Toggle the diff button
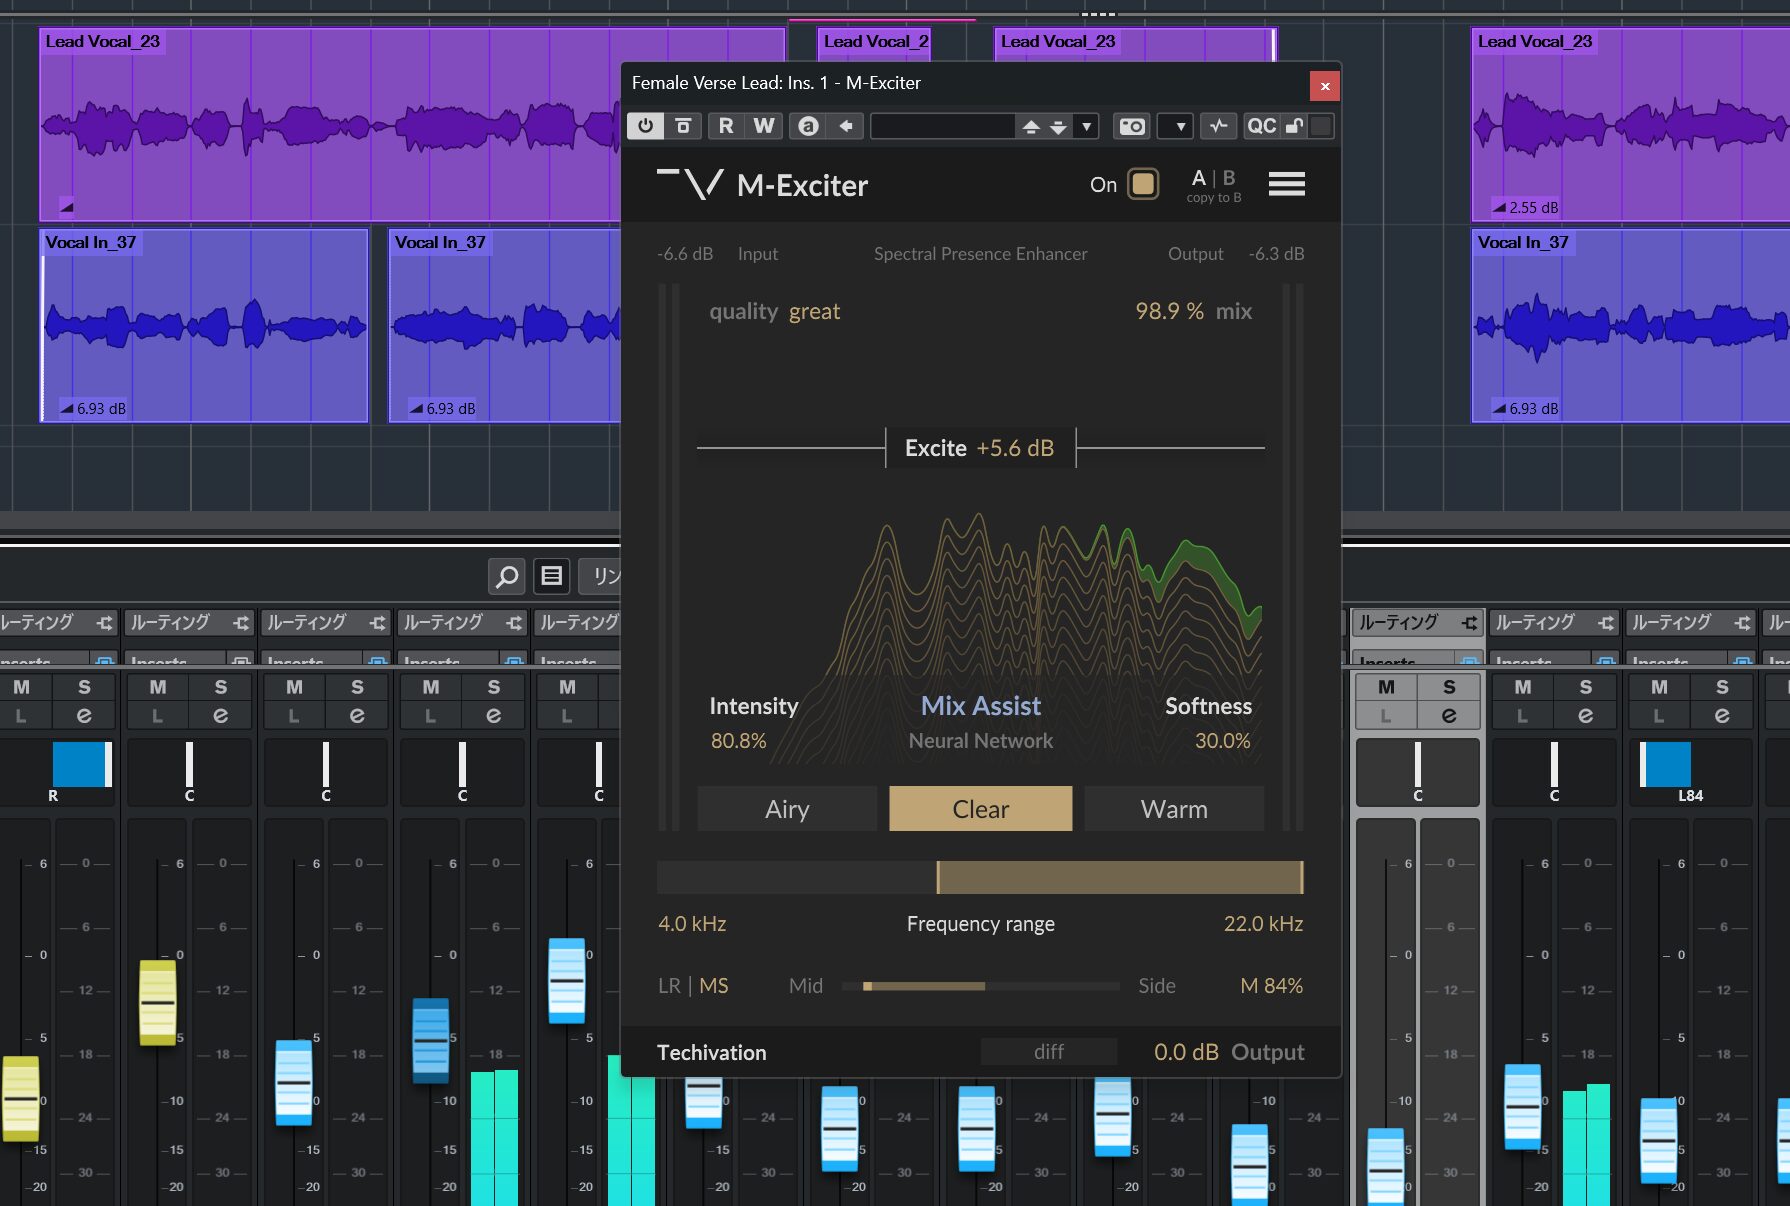 coord(1048,1052)
